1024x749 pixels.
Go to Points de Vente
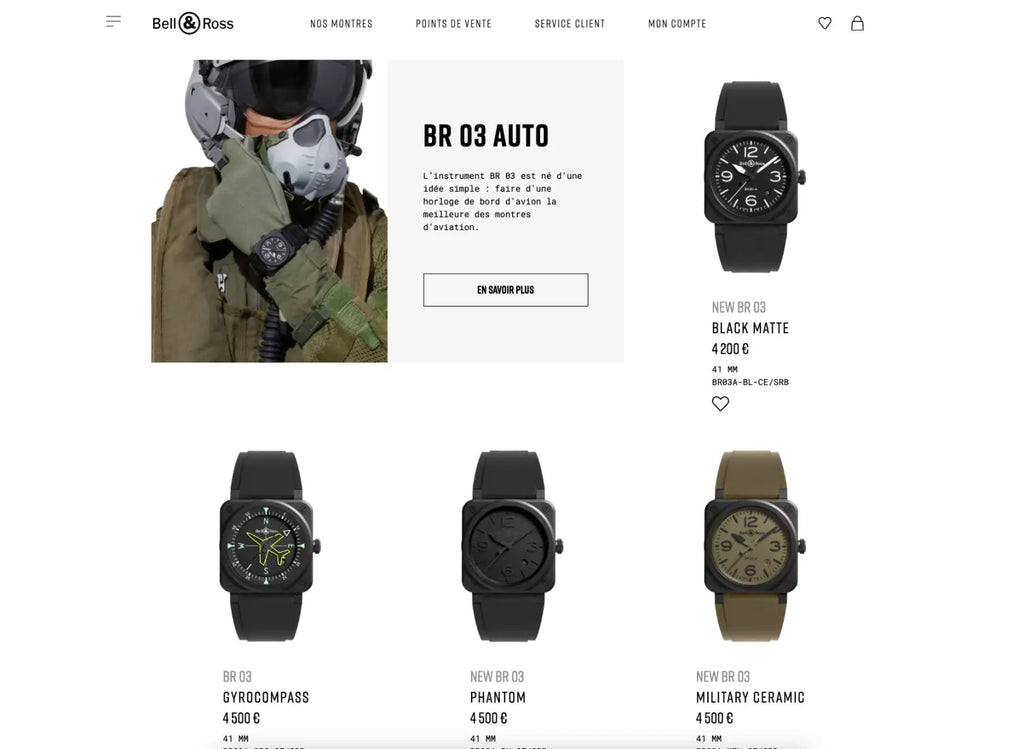pos(453,24)
